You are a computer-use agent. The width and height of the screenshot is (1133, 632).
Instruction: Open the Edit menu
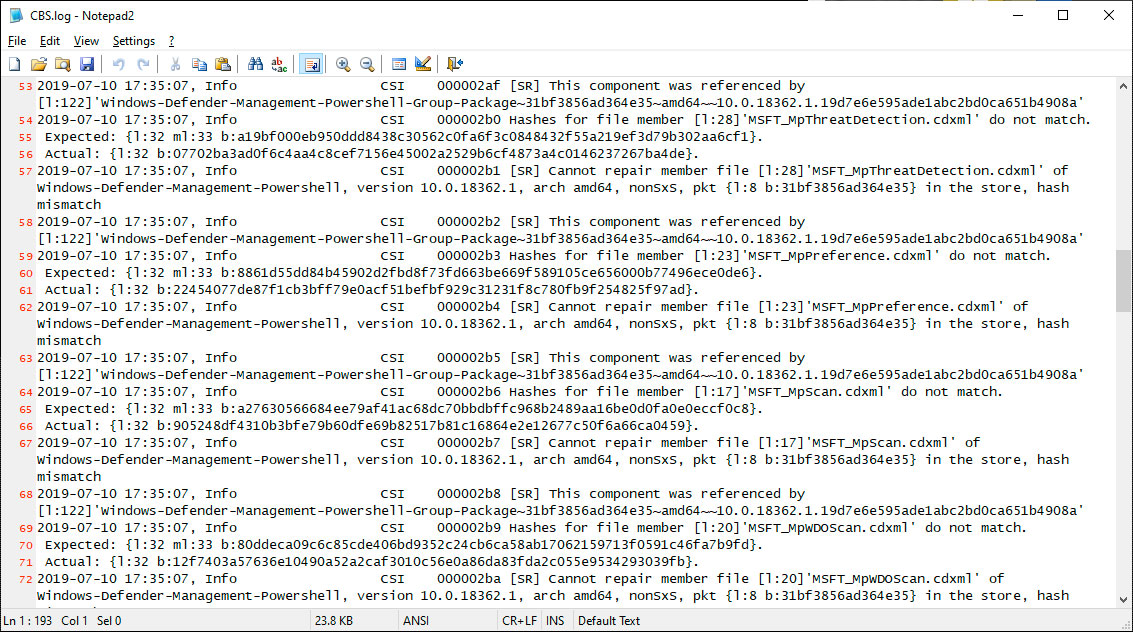[50, 41]
